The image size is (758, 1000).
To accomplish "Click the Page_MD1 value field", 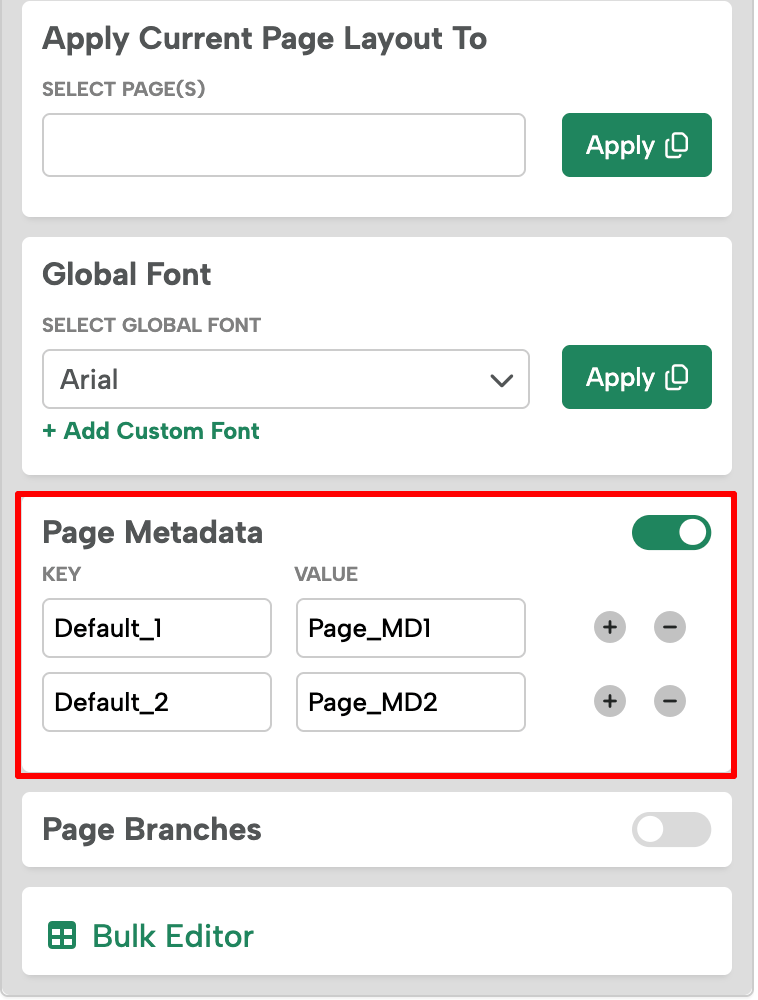I will tap(410, 628).
